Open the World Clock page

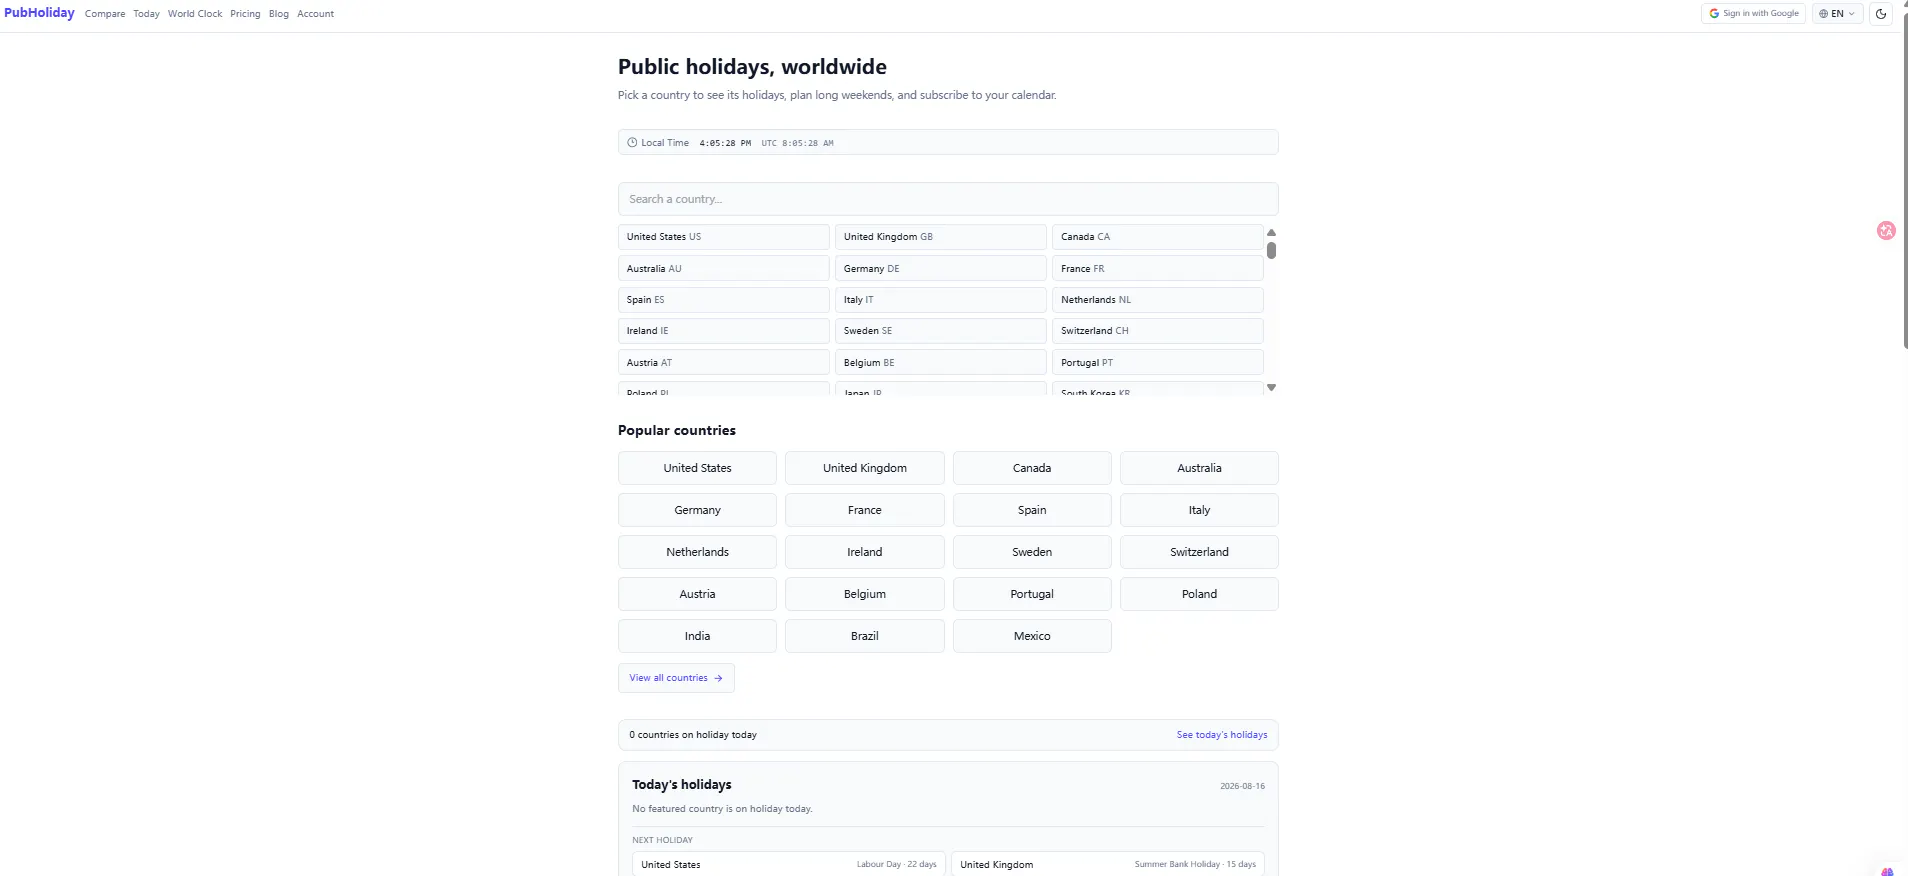point(195,14)
